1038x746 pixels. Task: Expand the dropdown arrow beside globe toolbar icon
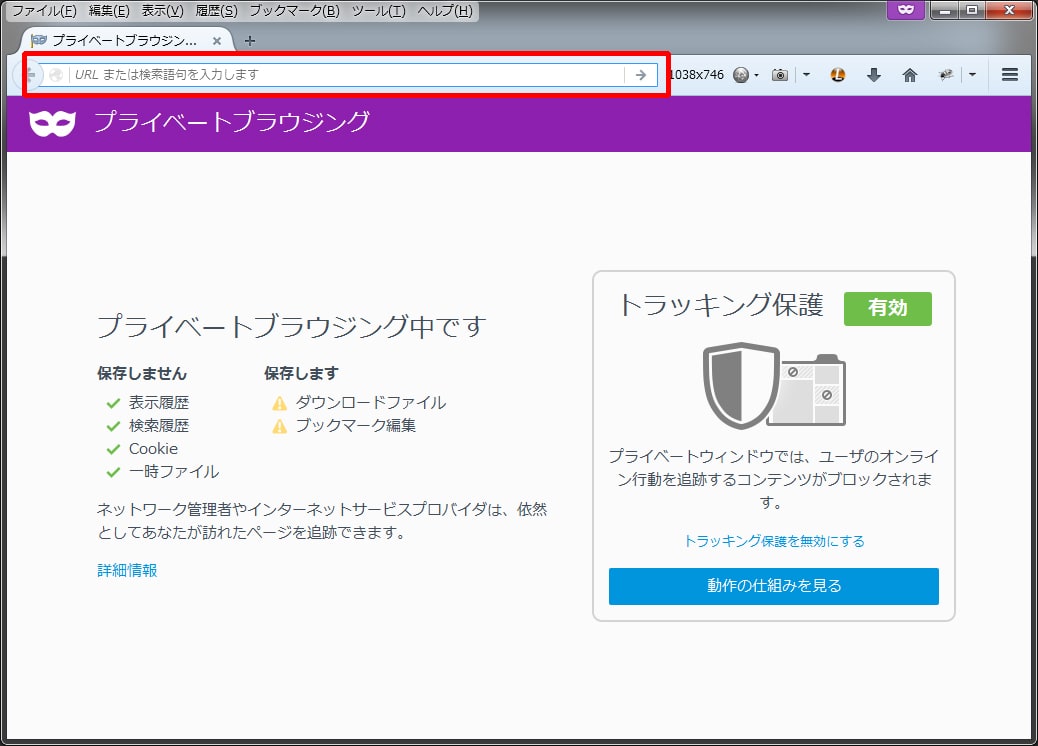[756, 75]
